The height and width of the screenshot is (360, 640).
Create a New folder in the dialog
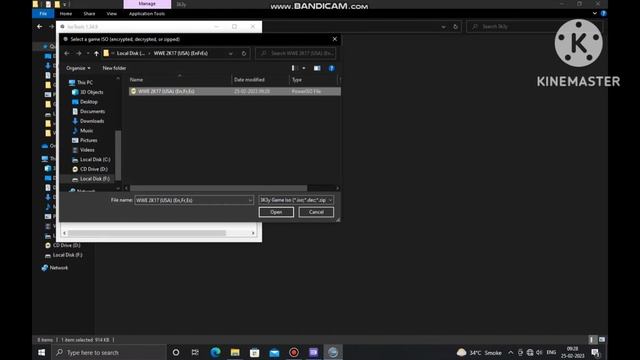click(x=114, y=68)
